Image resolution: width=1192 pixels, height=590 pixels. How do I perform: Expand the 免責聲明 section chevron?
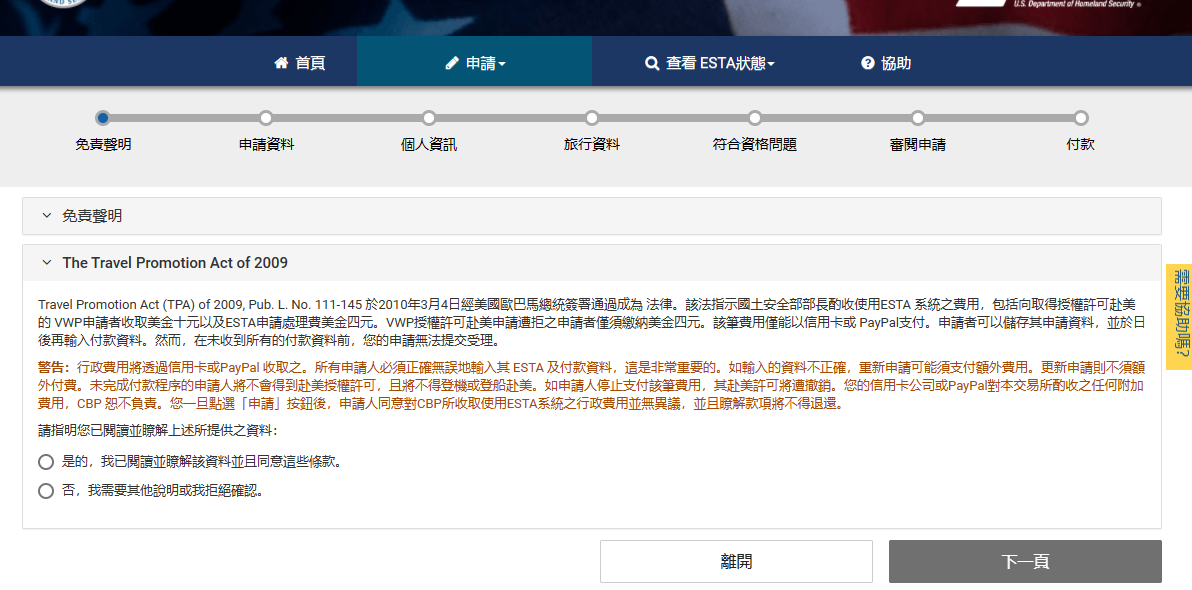pos(46,217)
